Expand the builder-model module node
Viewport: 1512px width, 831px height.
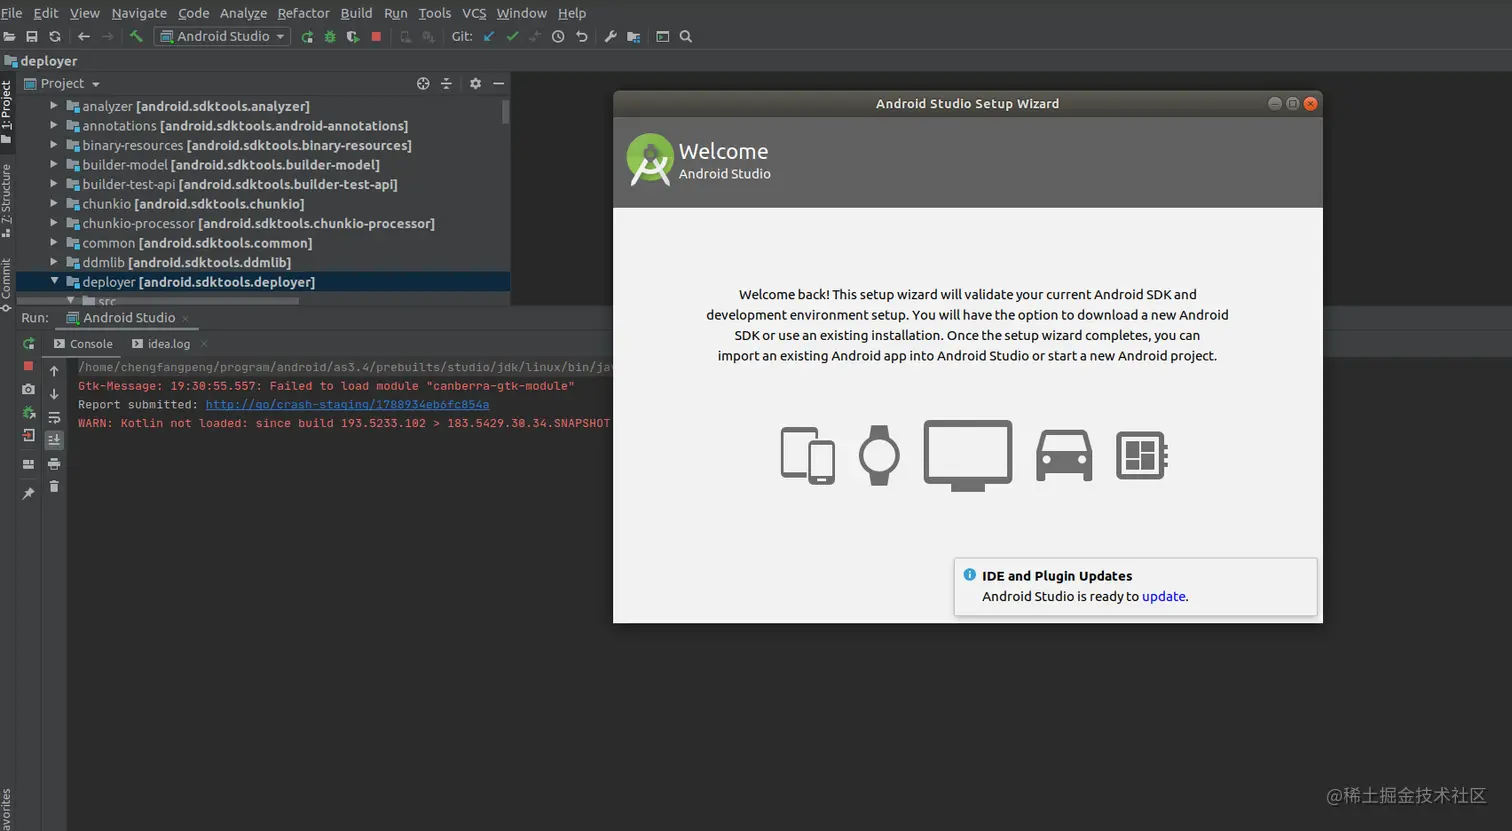[x=54, y=165]
